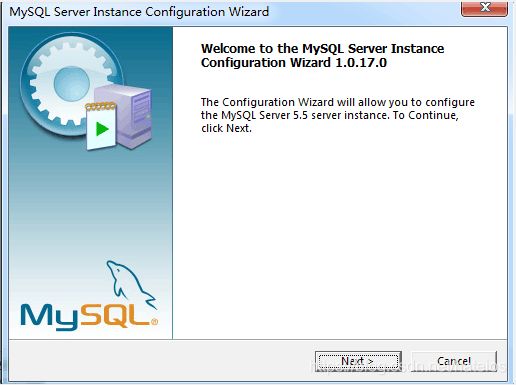Viewport: 516px width, 385px height.
Task: Click the Welcome to MySQL Server Instance heading
Action: [x=322, y=56]
